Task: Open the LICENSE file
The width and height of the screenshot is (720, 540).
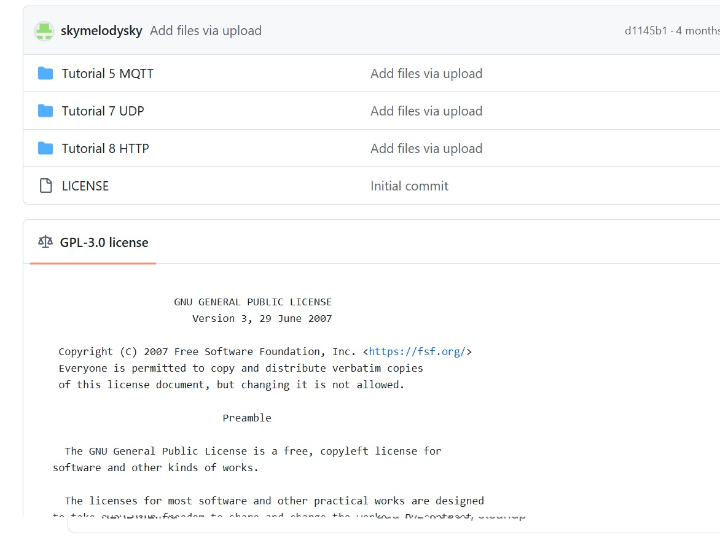Action: (85, 186)
